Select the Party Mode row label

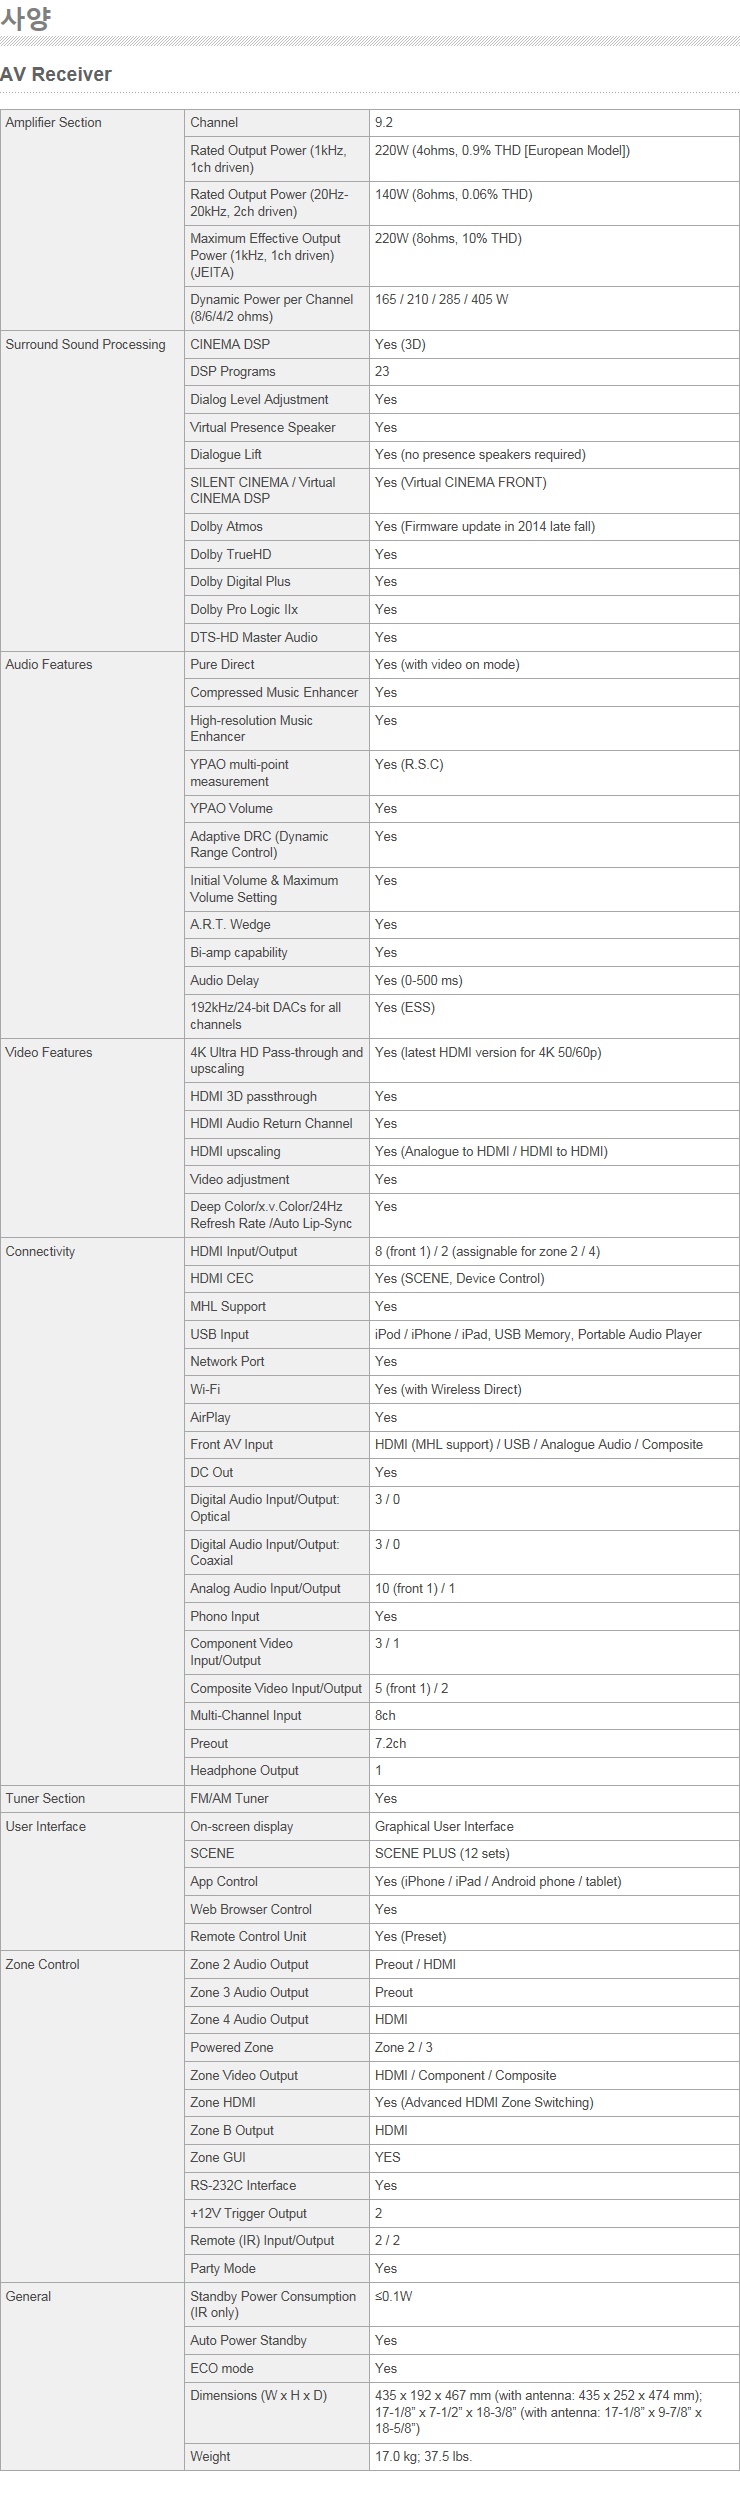tap(223, 2268)
